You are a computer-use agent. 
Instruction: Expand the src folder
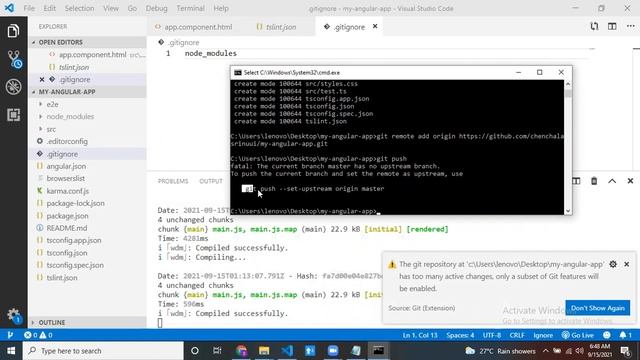(51, 129)
